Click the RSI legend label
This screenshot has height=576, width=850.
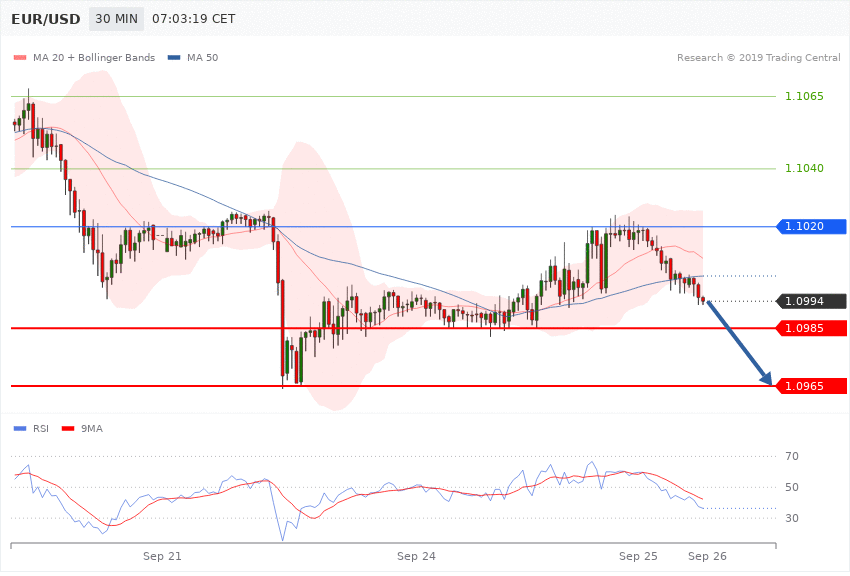coord(41,429)
